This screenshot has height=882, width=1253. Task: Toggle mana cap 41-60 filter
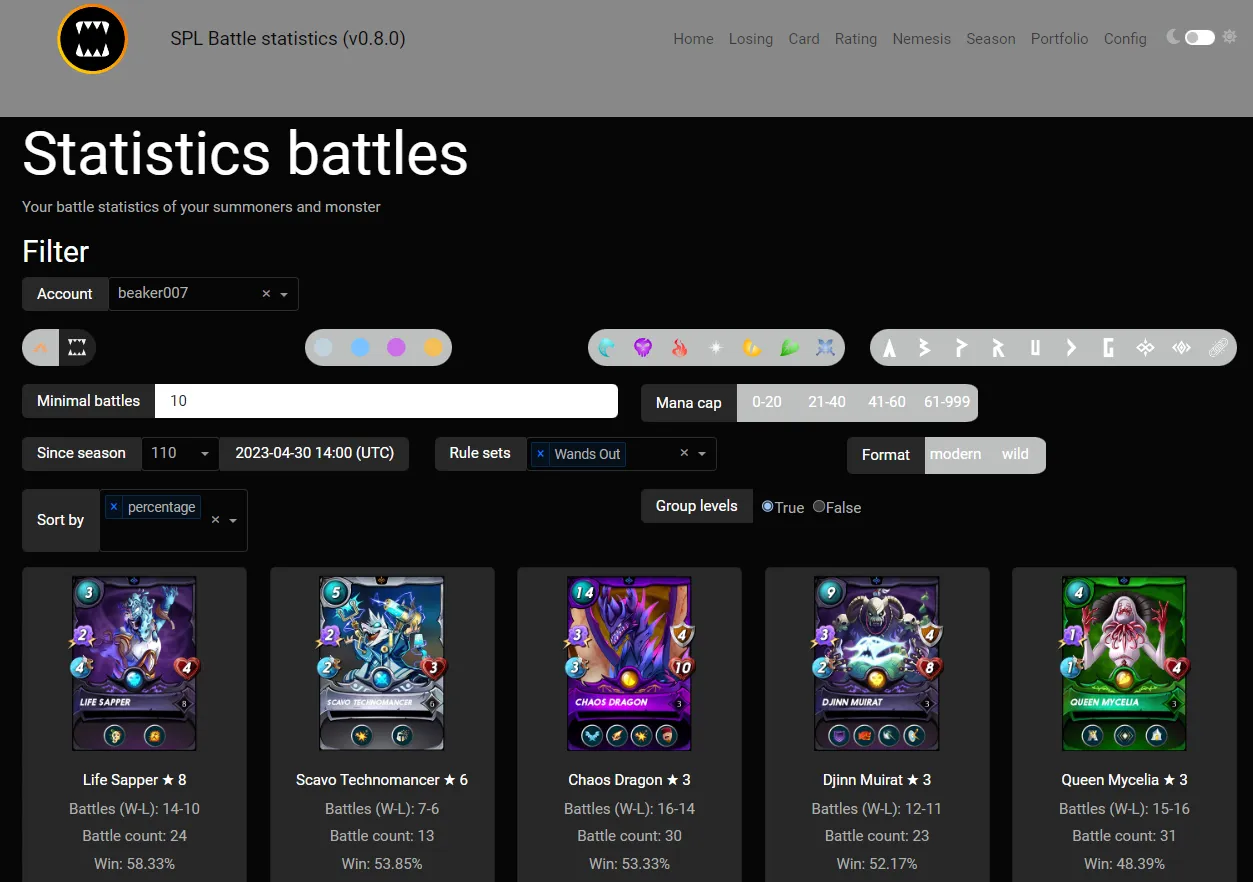tap(887, 401)
